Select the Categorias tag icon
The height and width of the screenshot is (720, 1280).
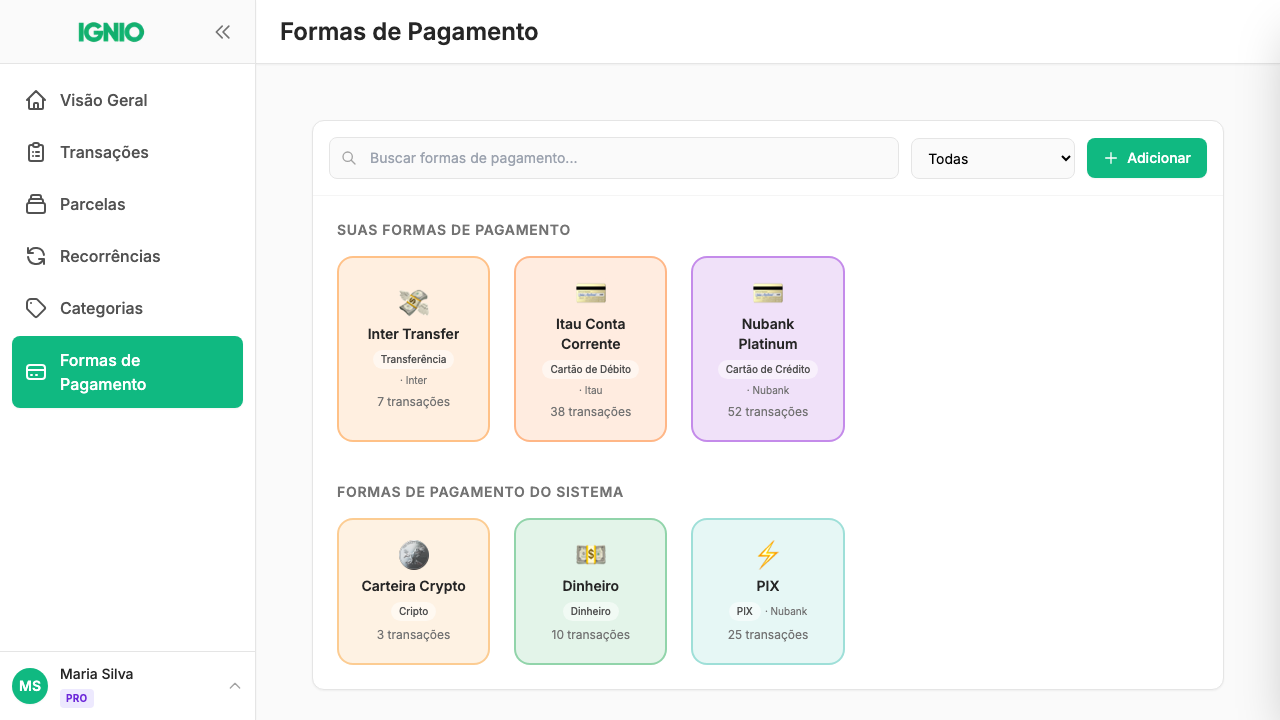pyautogui.click(x=36, y=308)
